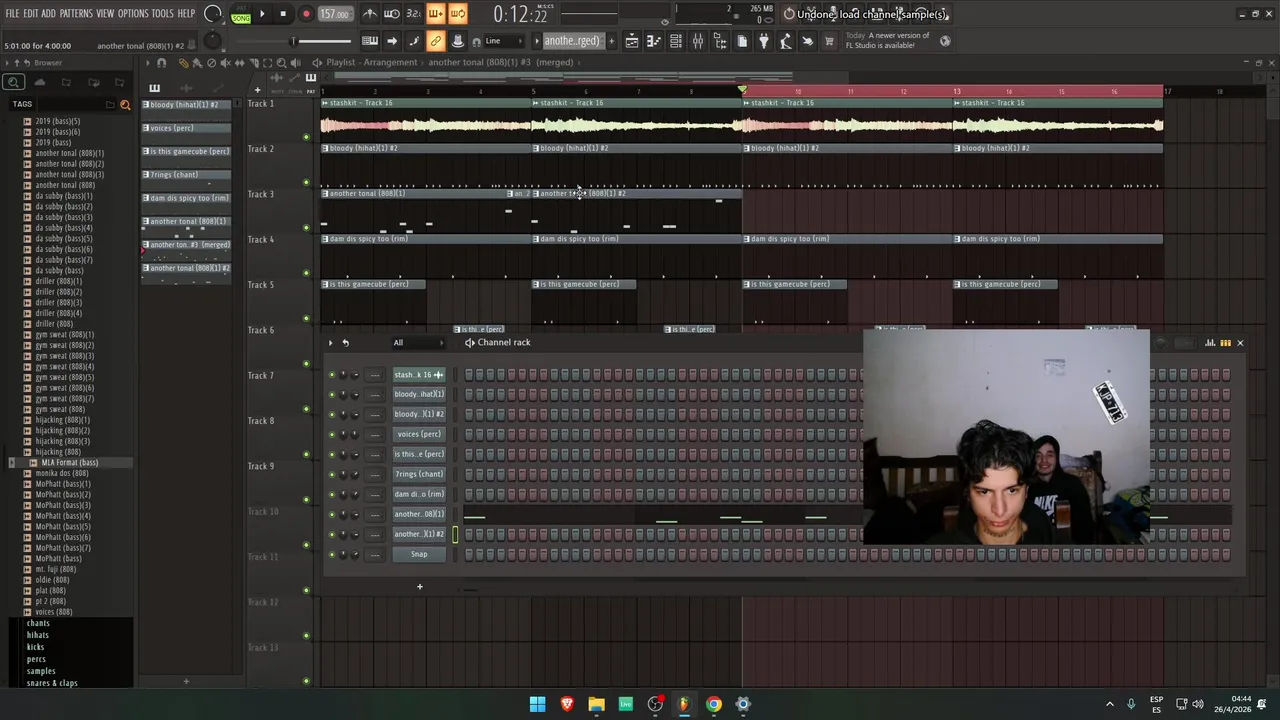The height and width of the screenshot is (720, 1280).
Task: Open the PATTERNS menu
Action: coord(76,14)
